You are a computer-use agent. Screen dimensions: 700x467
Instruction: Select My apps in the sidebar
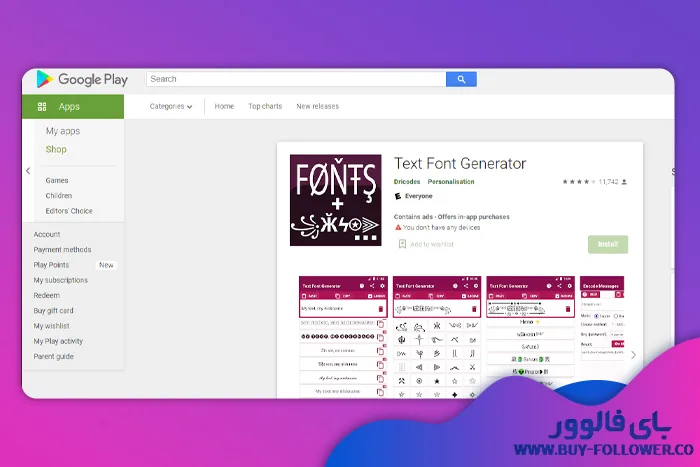(x=63, y=131)
